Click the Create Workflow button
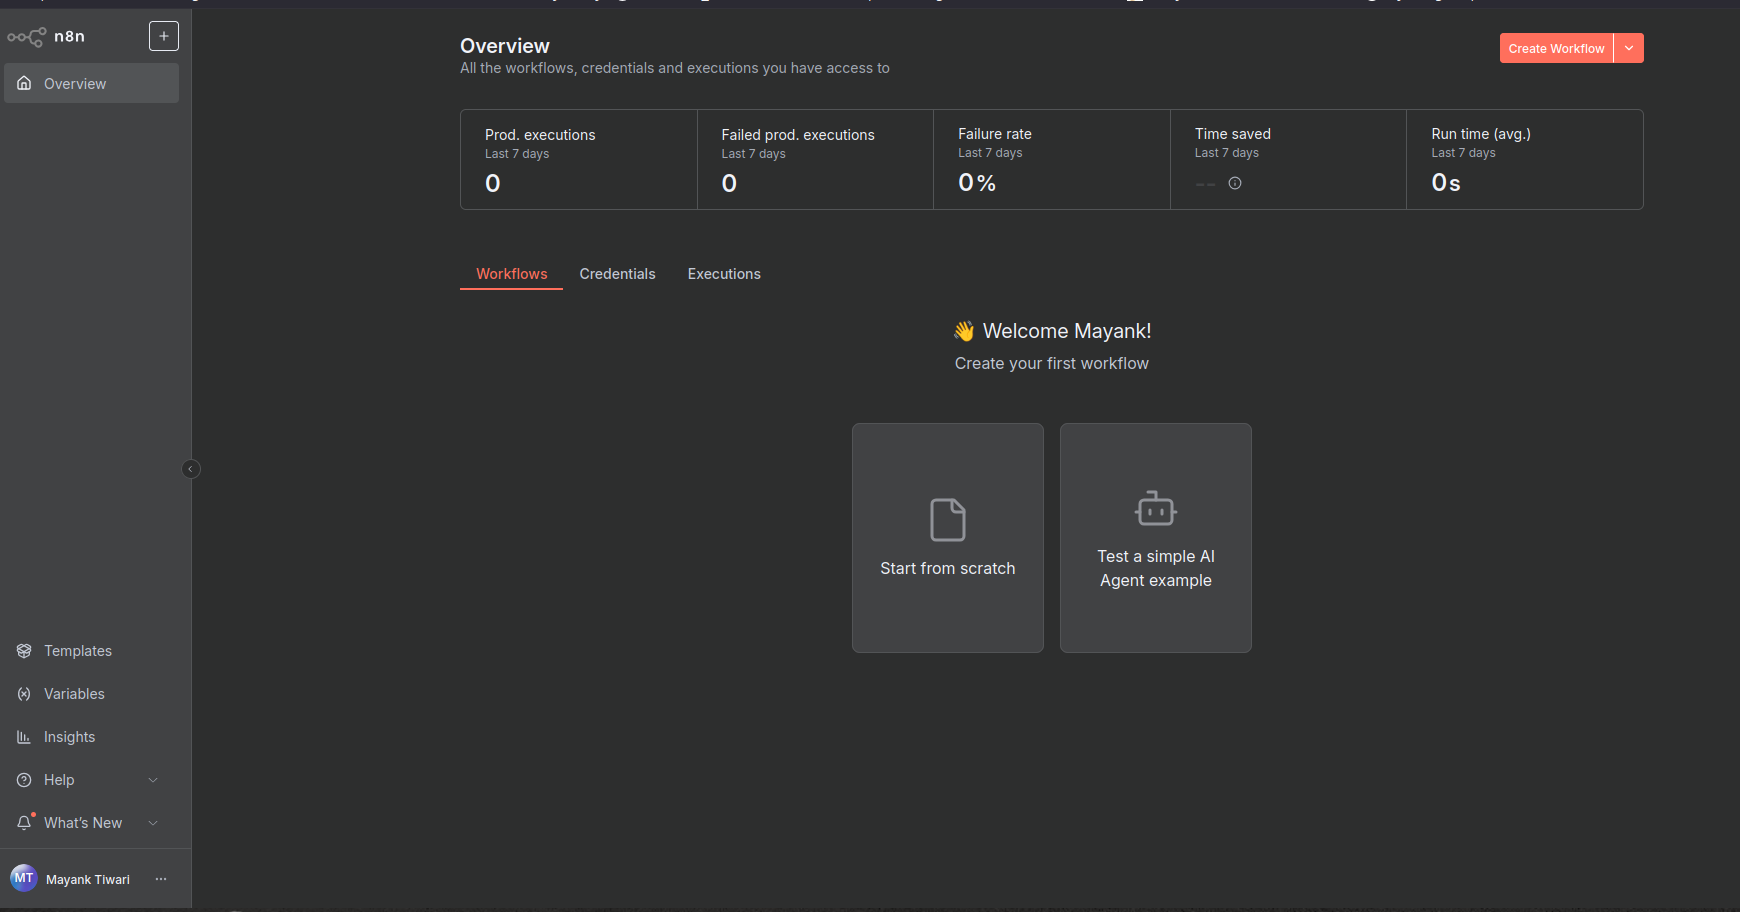Image resolution: width=1740 pixels, height=912 pixels. 1555,47
